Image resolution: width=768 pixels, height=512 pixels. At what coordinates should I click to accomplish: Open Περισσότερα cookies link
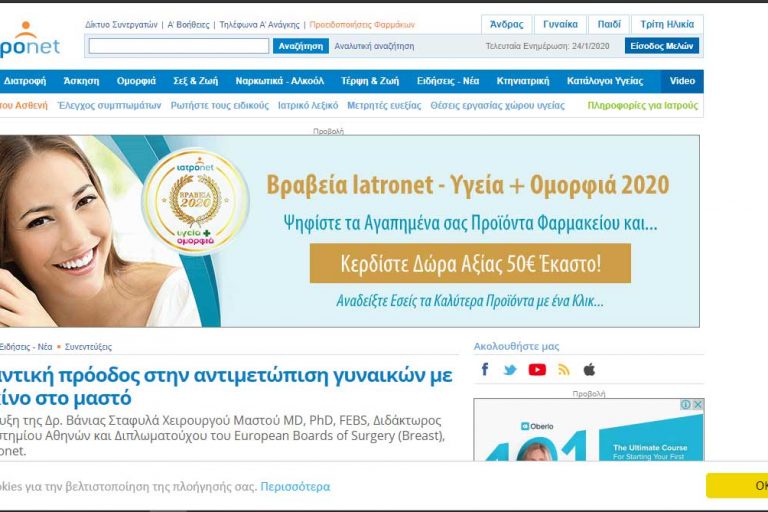pos(295,487)
